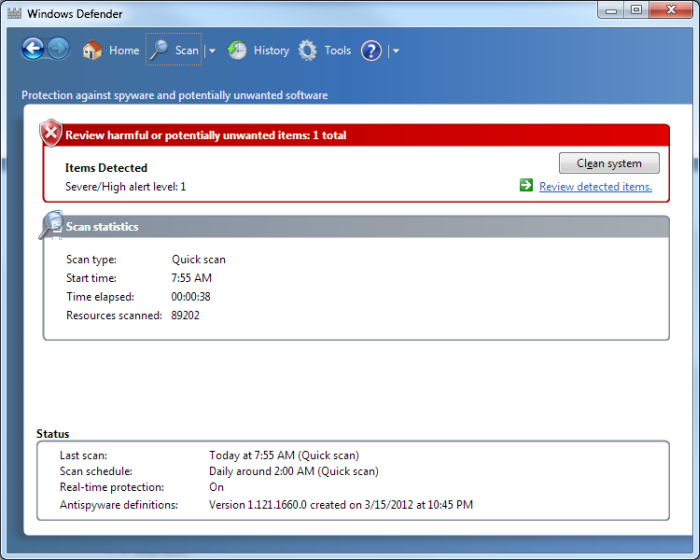The height and width of the screenshot is (560, 700).
Task: Click the 'Items Detected' heading
Action: click(106, 168)
